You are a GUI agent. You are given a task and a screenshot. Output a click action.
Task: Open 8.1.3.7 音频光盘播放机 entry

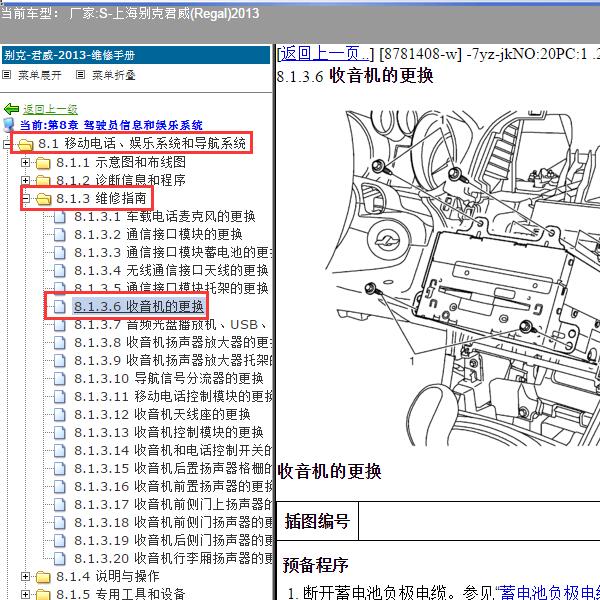click(171, 324)
